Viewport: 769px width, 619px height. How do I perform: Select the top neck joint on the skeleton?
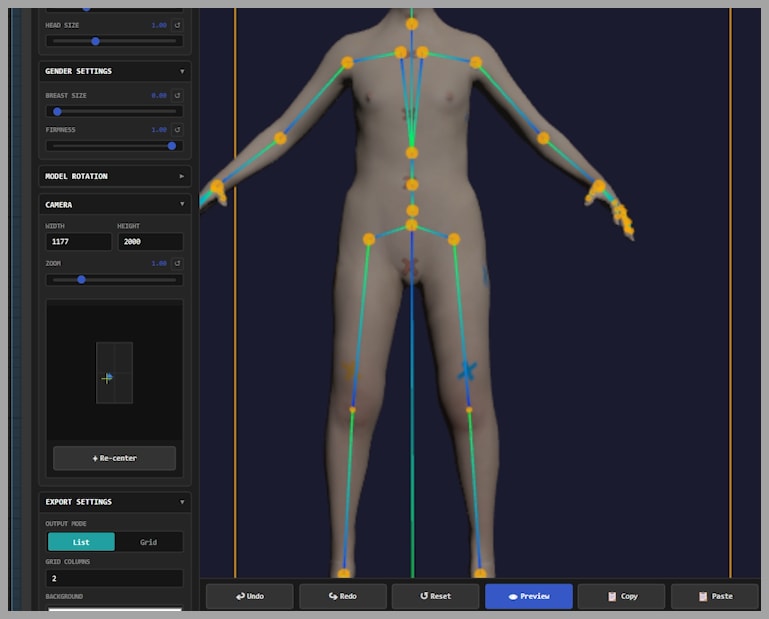411,23
